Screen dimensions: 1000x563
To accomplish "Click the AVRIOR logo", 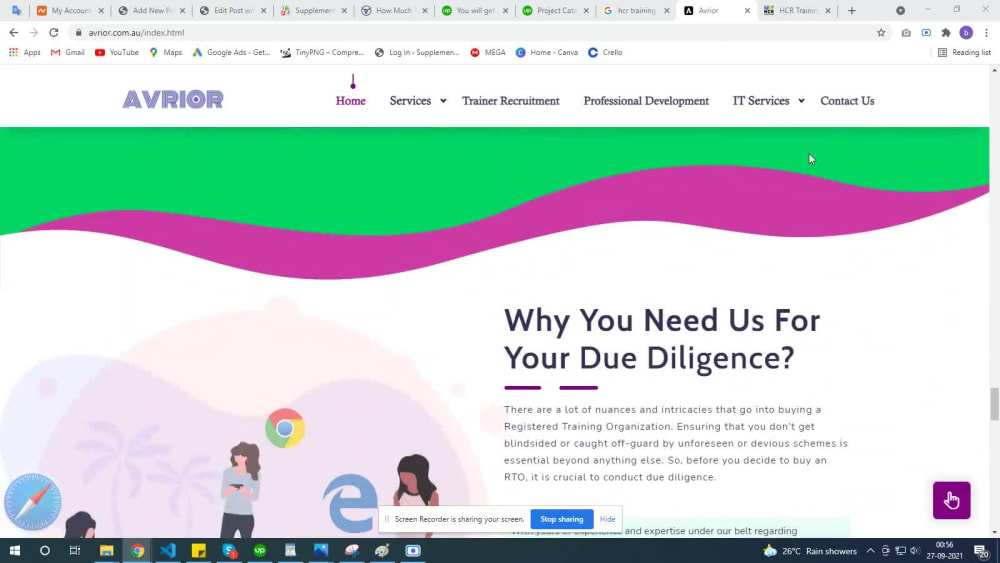I will 173,99.
